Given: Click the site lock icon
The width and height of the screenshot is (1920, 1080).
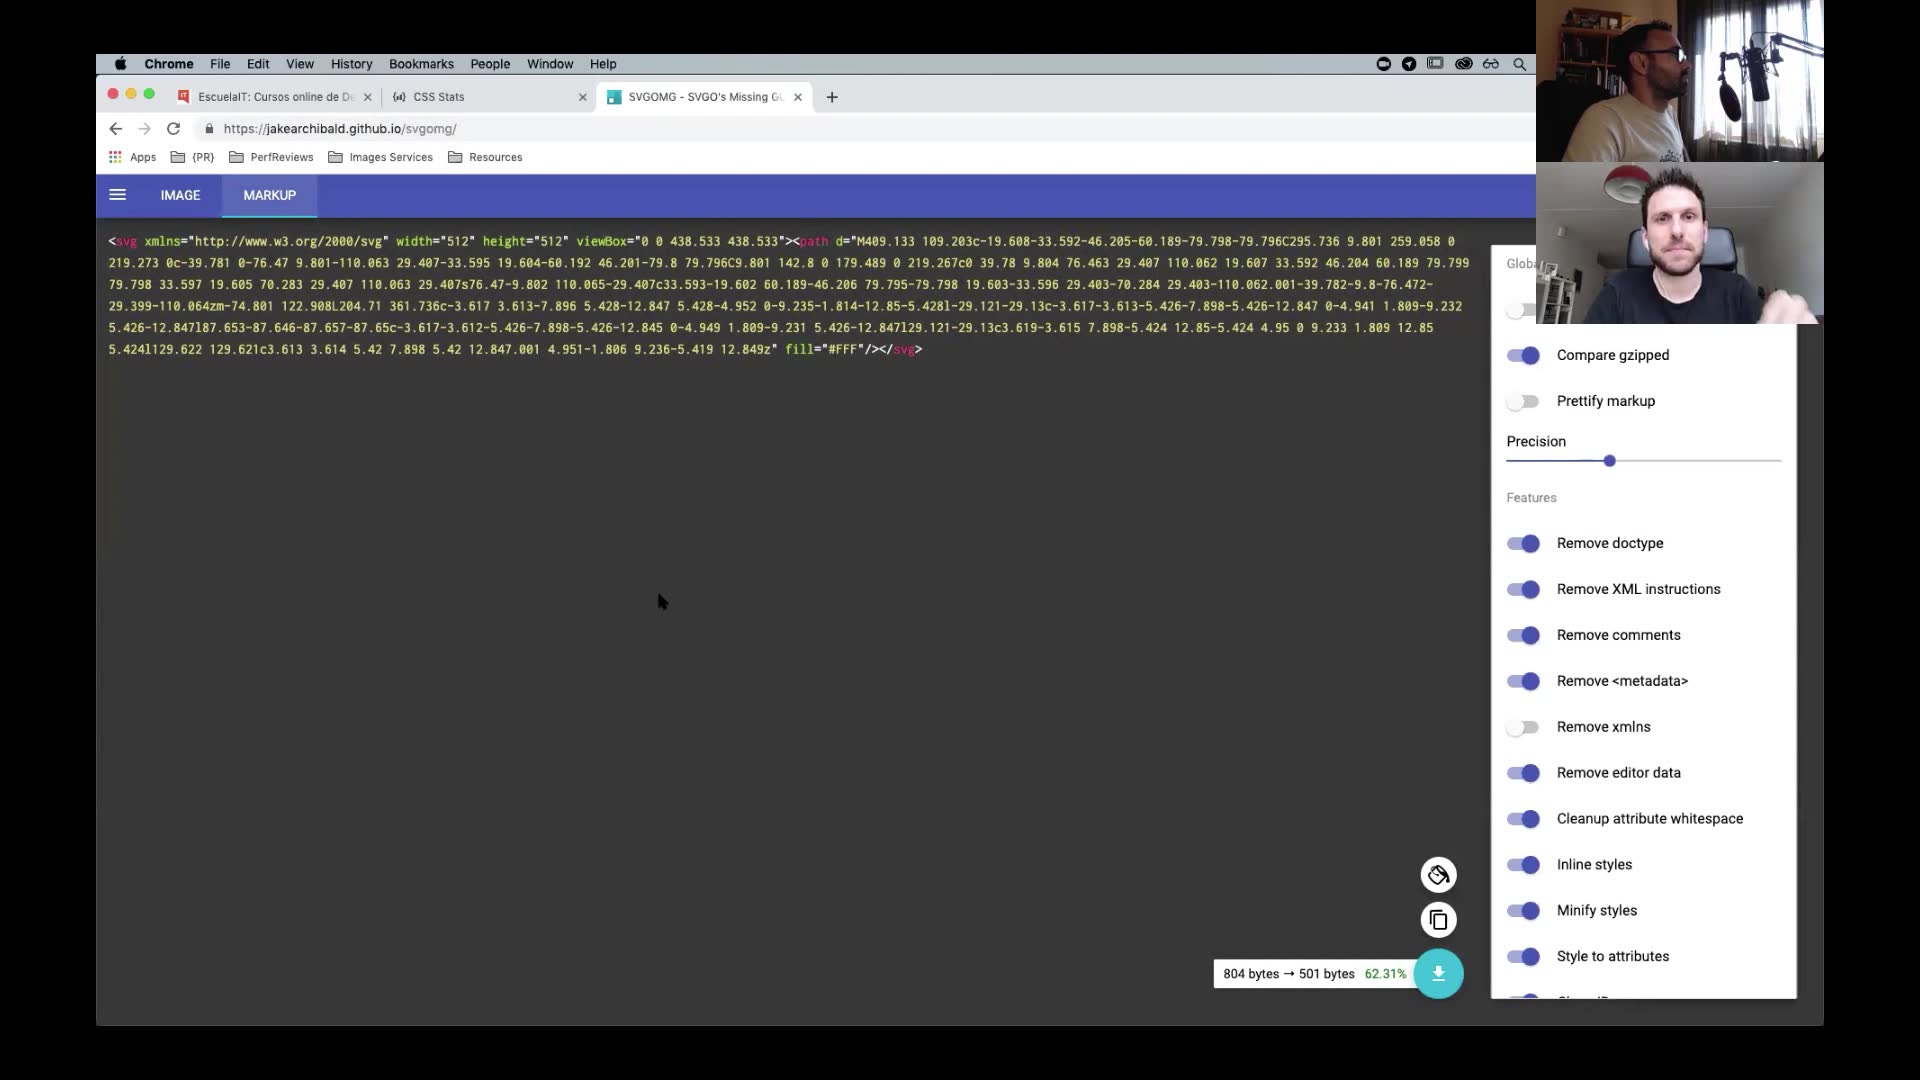Looking at the screenshot, I should click(209, 129).
